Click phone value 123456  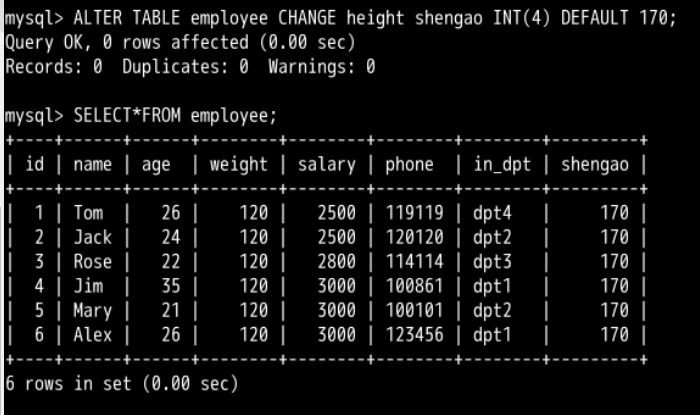point(414,335)
